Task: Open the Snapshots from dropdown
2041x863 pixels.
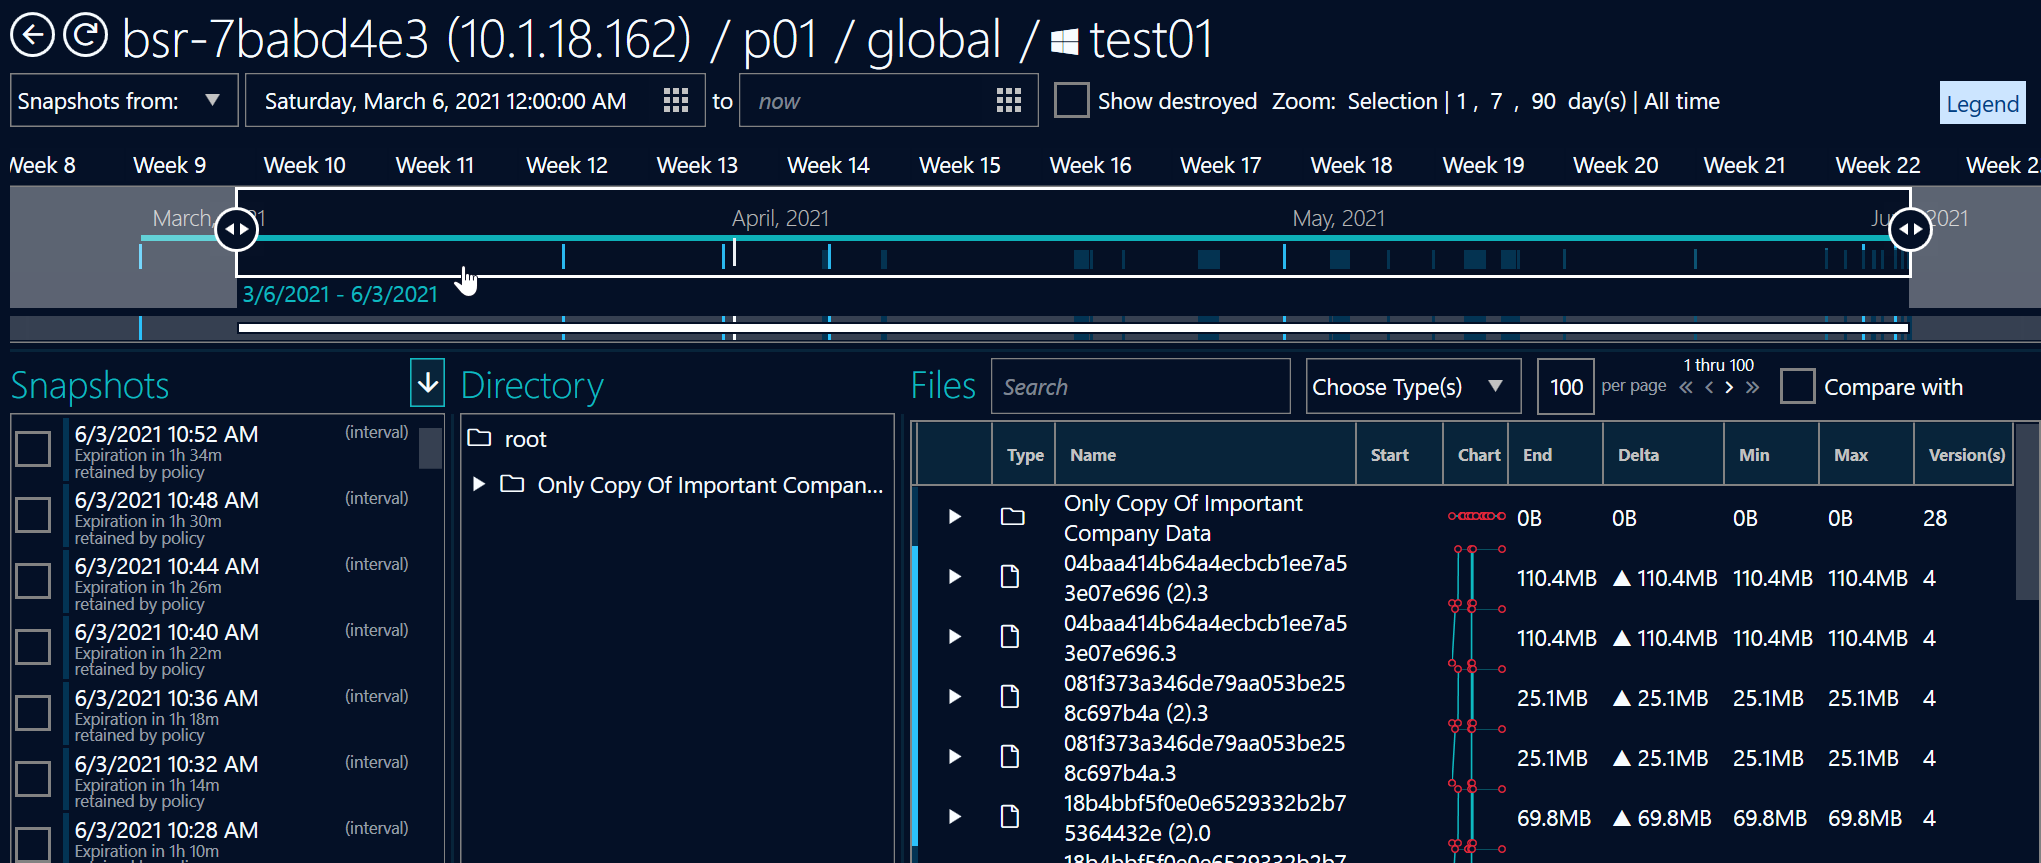Action: 124,101
